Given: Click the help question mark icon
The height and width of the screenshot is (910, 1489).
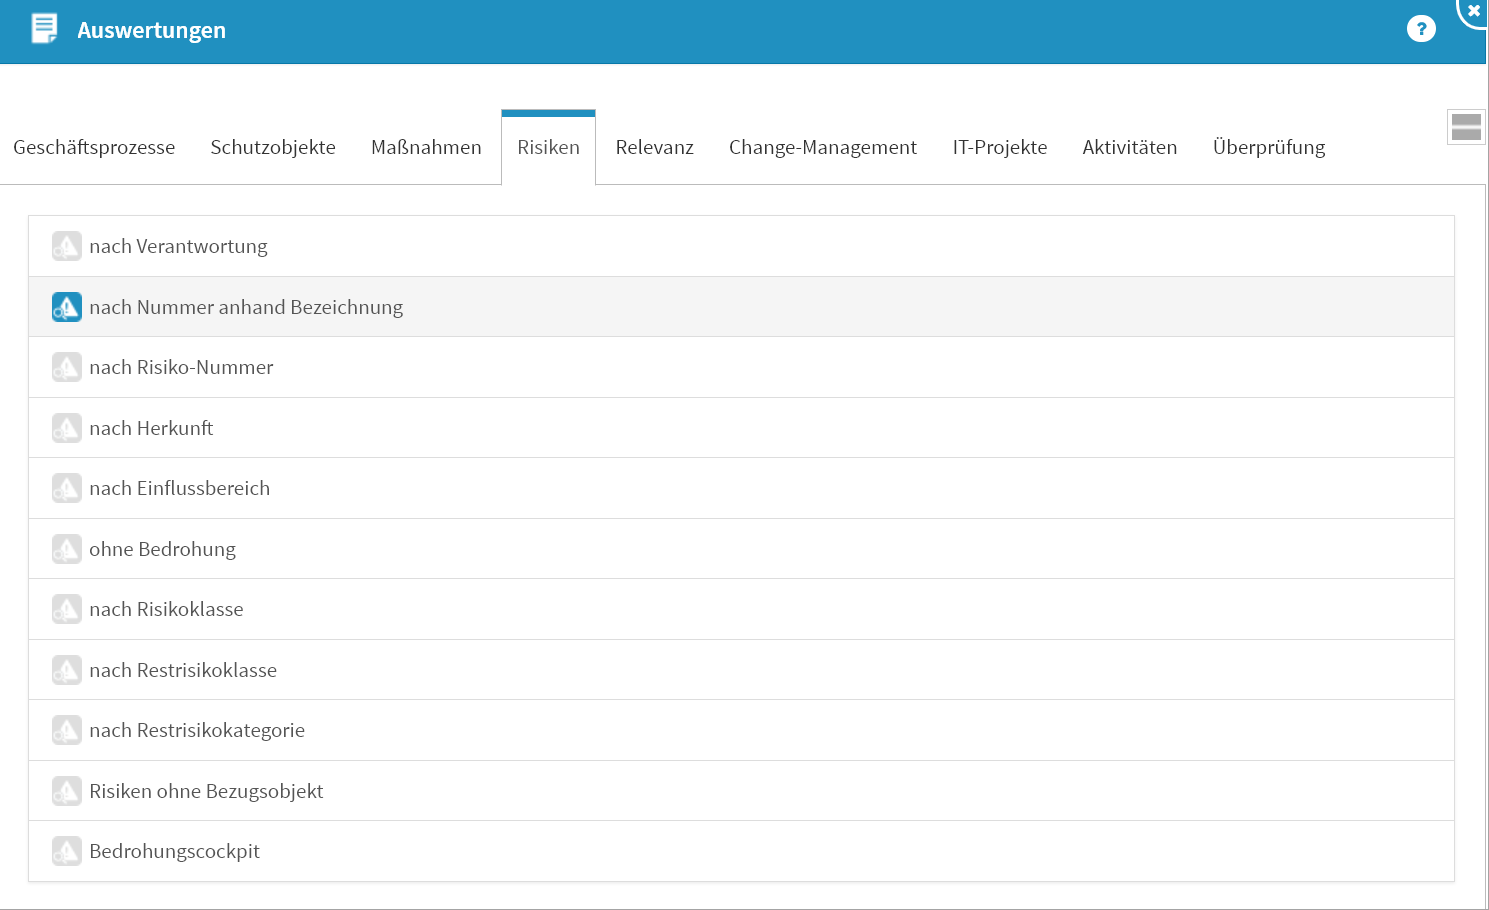Looking at the screenshot, I should tap(1420, 29).
